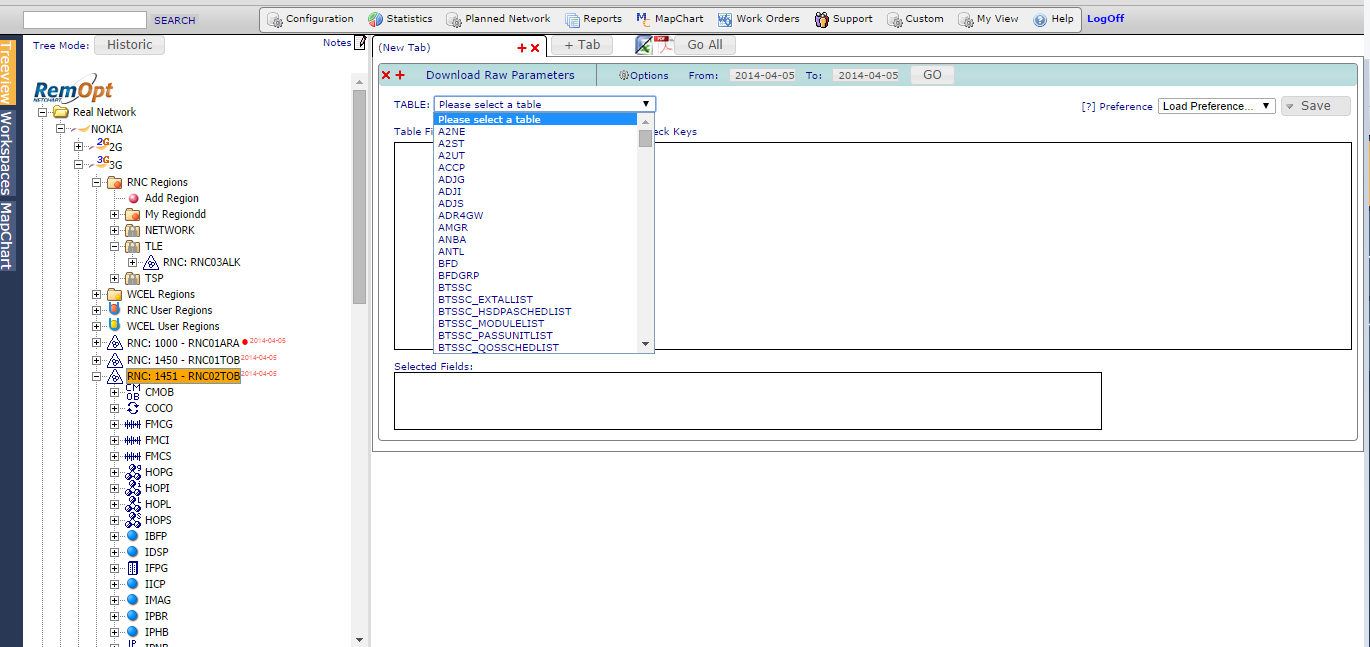Open the Statistics toolbar item
This screenshot has width=1370, height=647.
(400, 19)
